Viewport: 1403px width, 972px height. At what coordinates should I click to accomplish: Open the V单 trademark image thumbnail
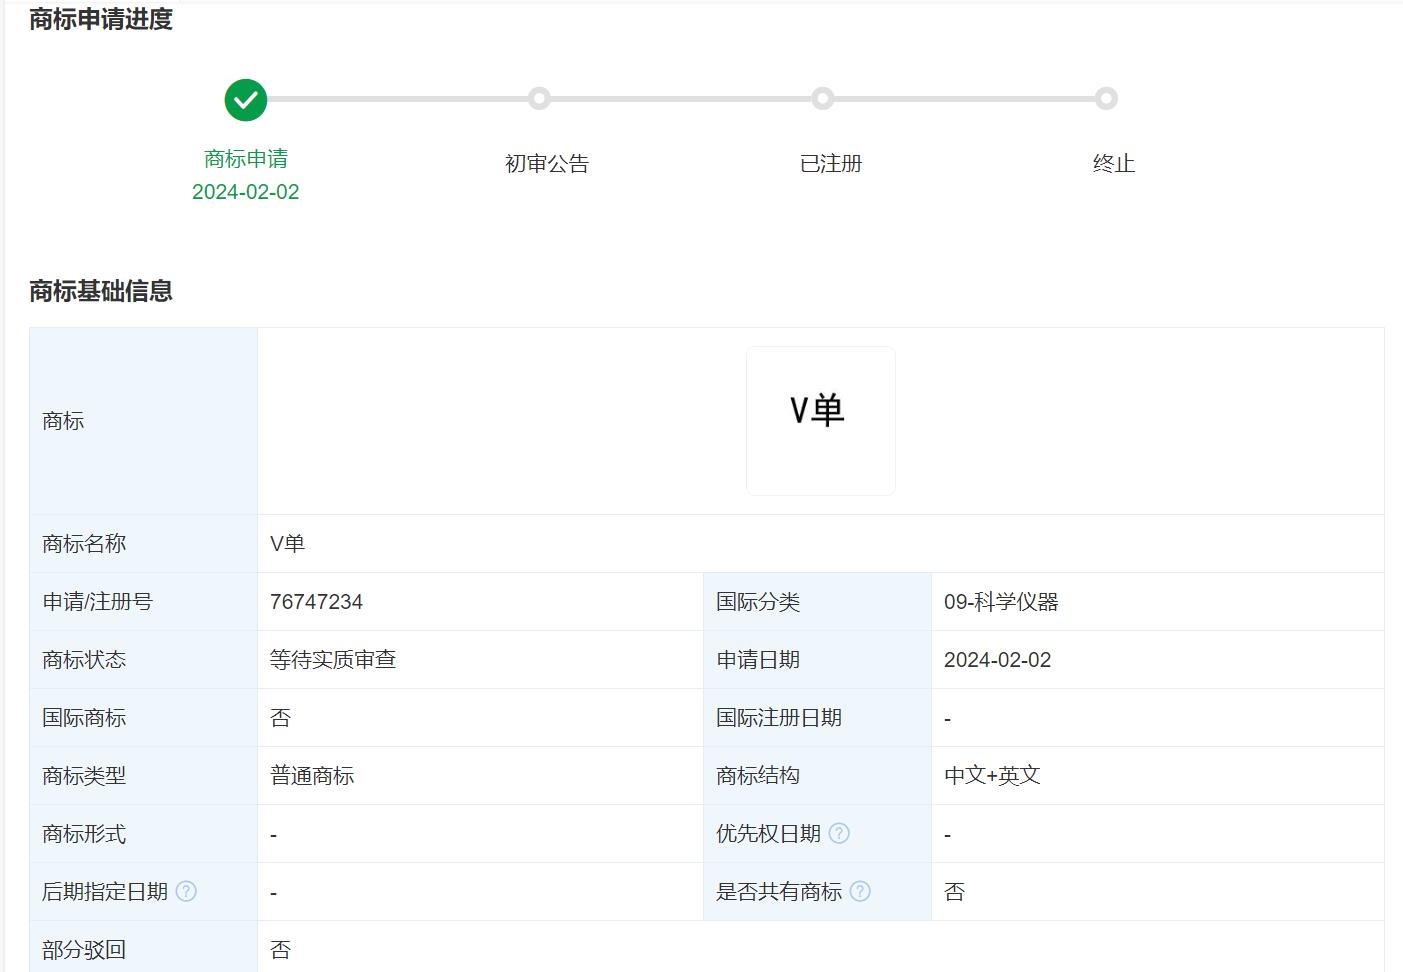point(820,421)
